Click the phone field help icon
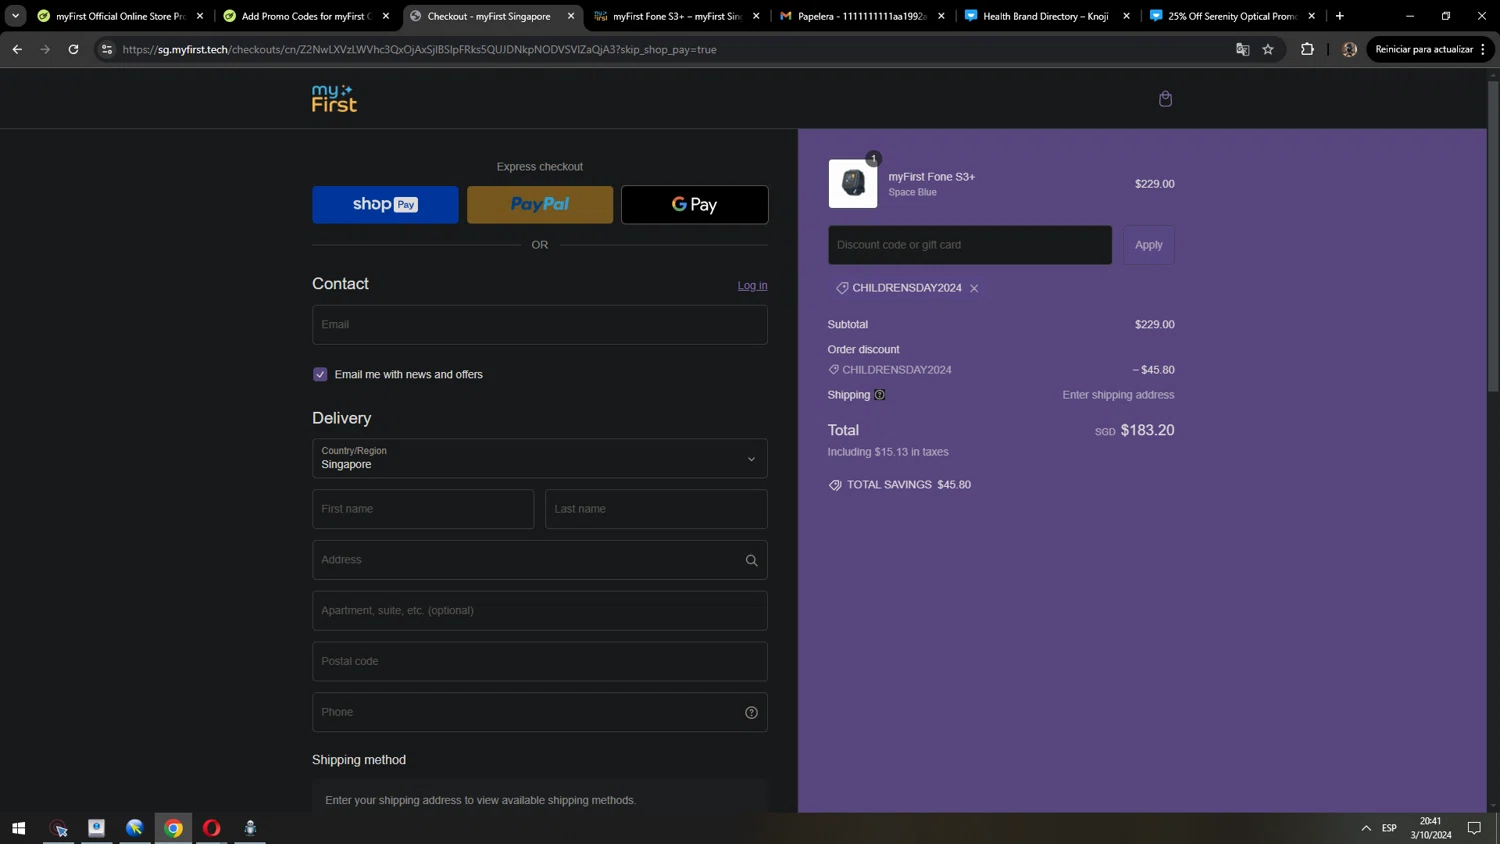Screen dimensions: 1500x844 [751, 712]
